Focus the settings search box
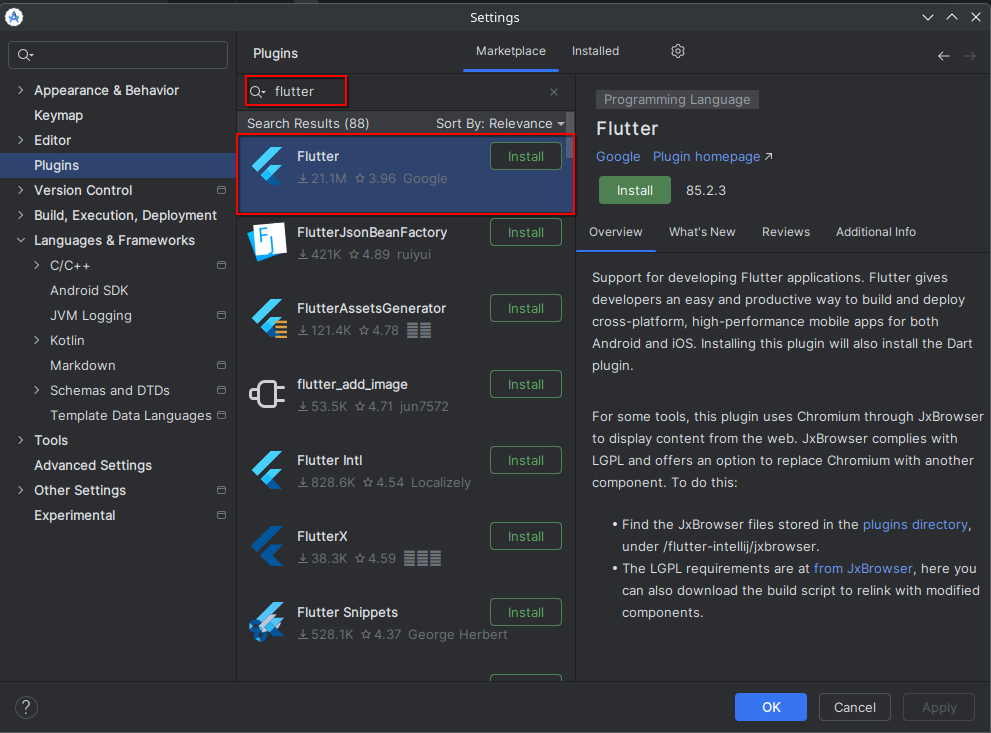991x733 pixels. (x=118, y=55)
